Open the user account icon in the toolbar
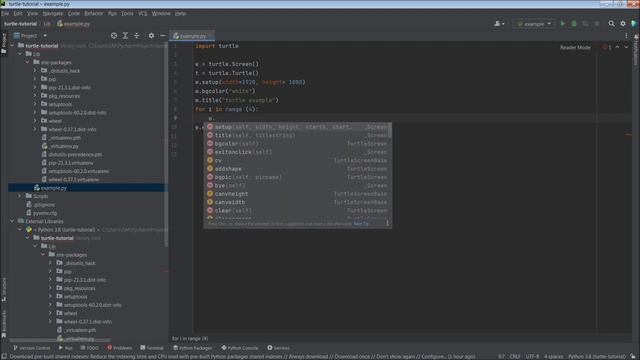640x360 pixels. (x=499, y=24)
